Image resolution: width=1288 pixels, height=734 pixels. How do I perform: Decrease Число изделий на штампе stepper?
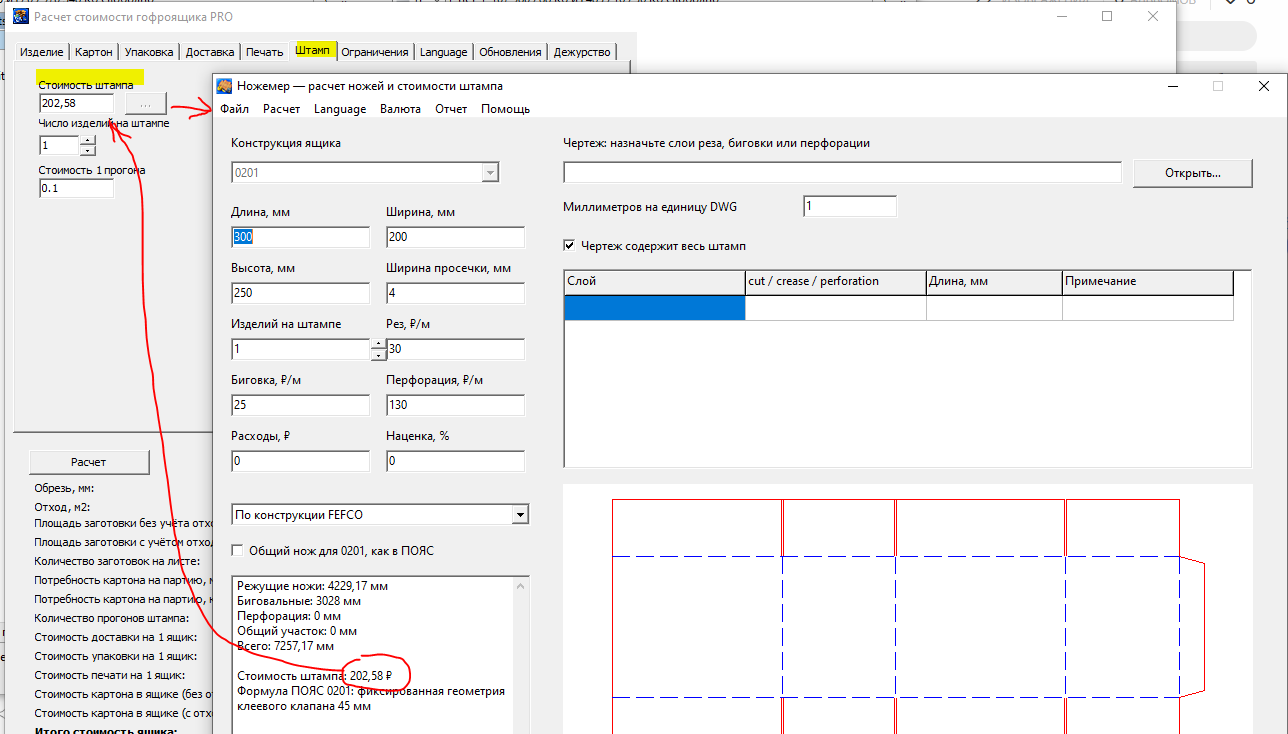pyautogui.click(x=87, y=150)
